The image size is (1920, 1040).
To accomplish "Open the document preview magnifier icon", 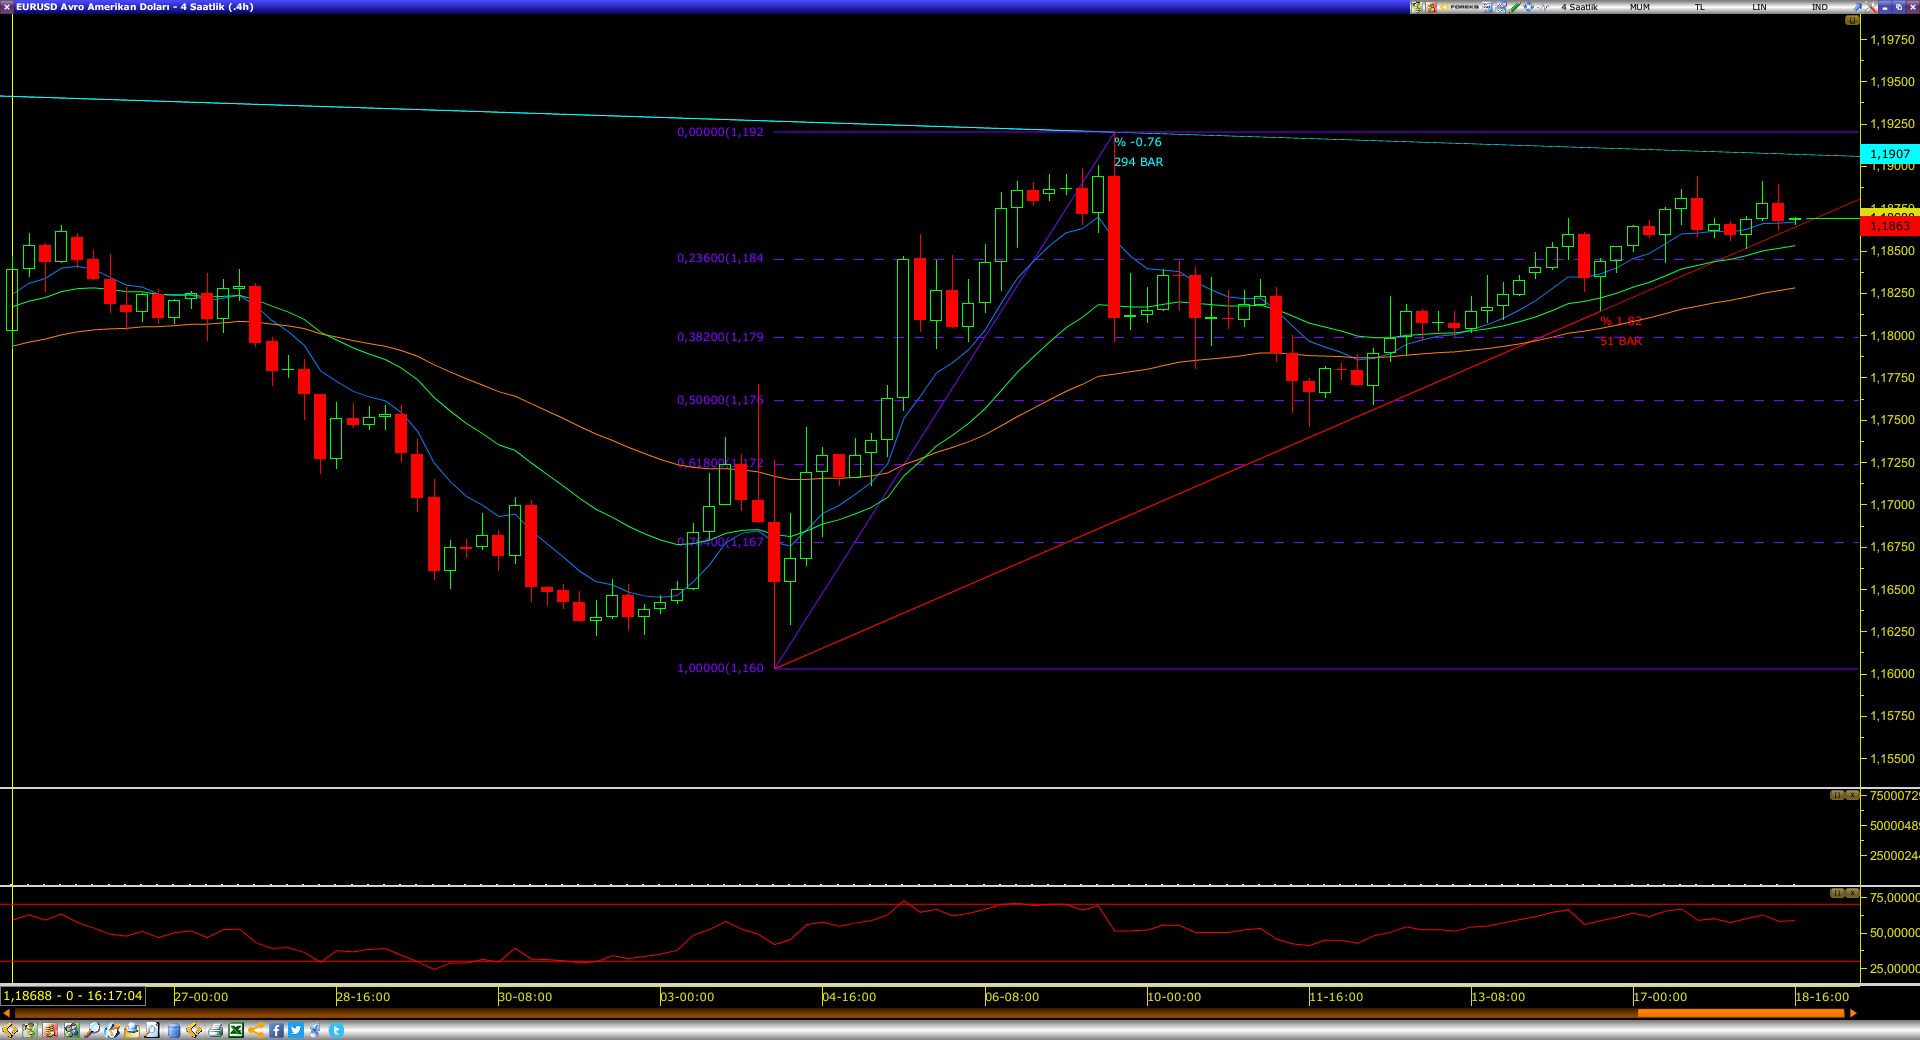I will pyautogui.click(x=152, y=1030).
